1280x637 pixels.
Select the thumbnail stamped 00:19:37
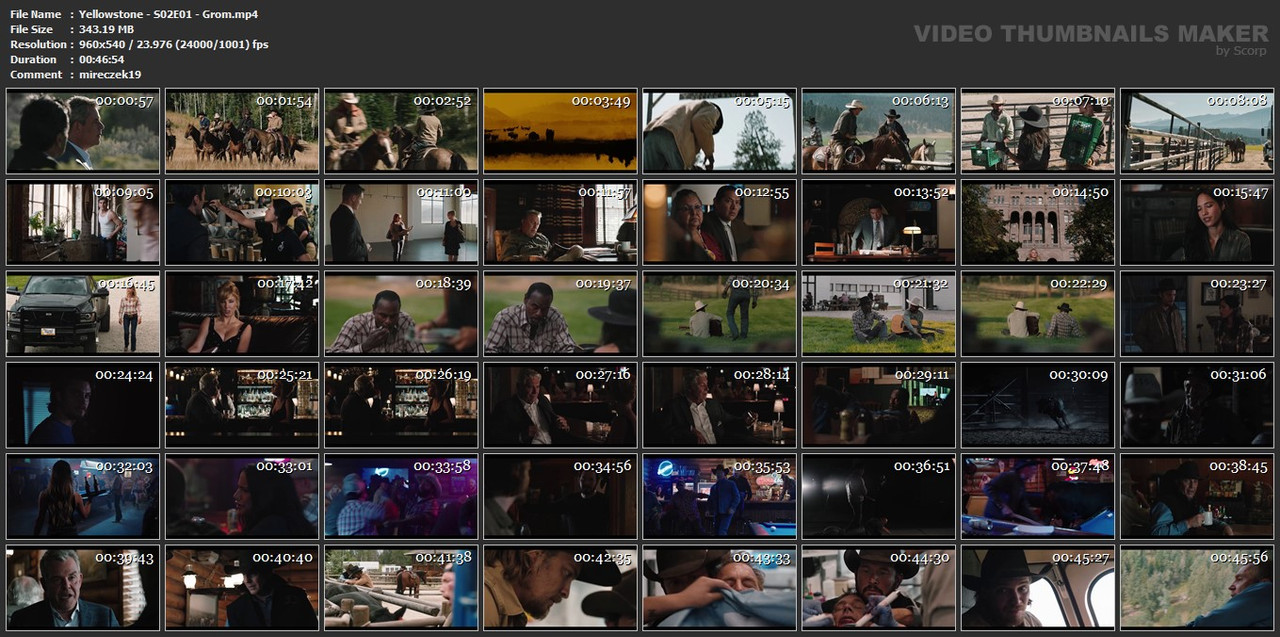point(560,314)
